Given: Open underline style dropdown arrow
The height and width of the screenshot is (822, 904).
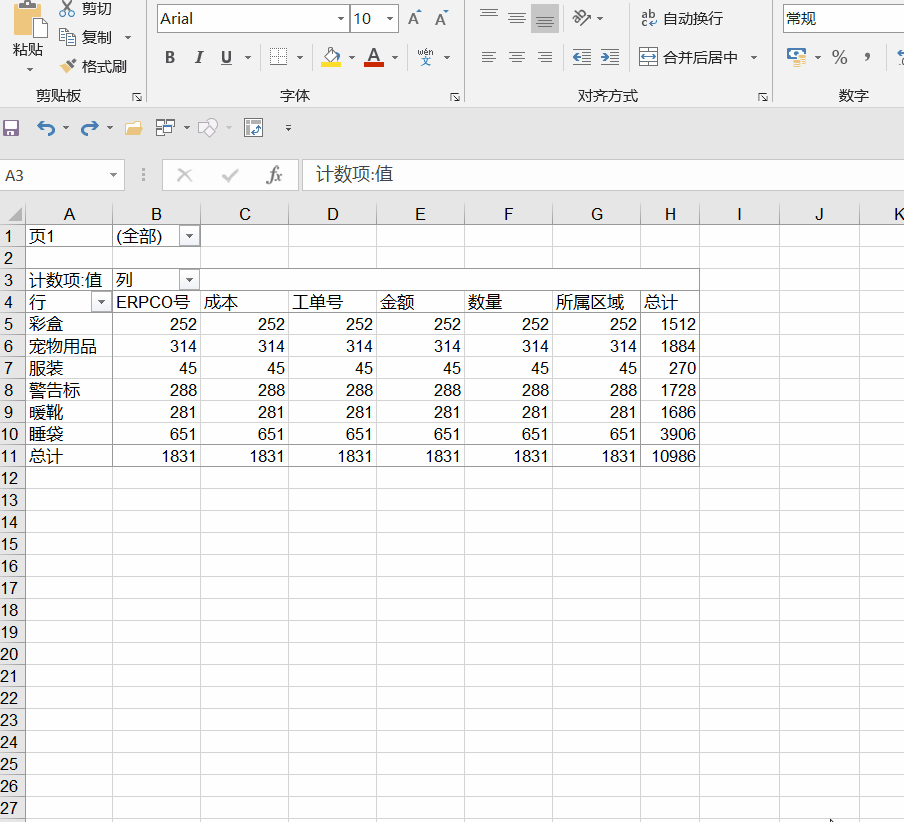Looking at the screenshot, I should coord(248,57).
